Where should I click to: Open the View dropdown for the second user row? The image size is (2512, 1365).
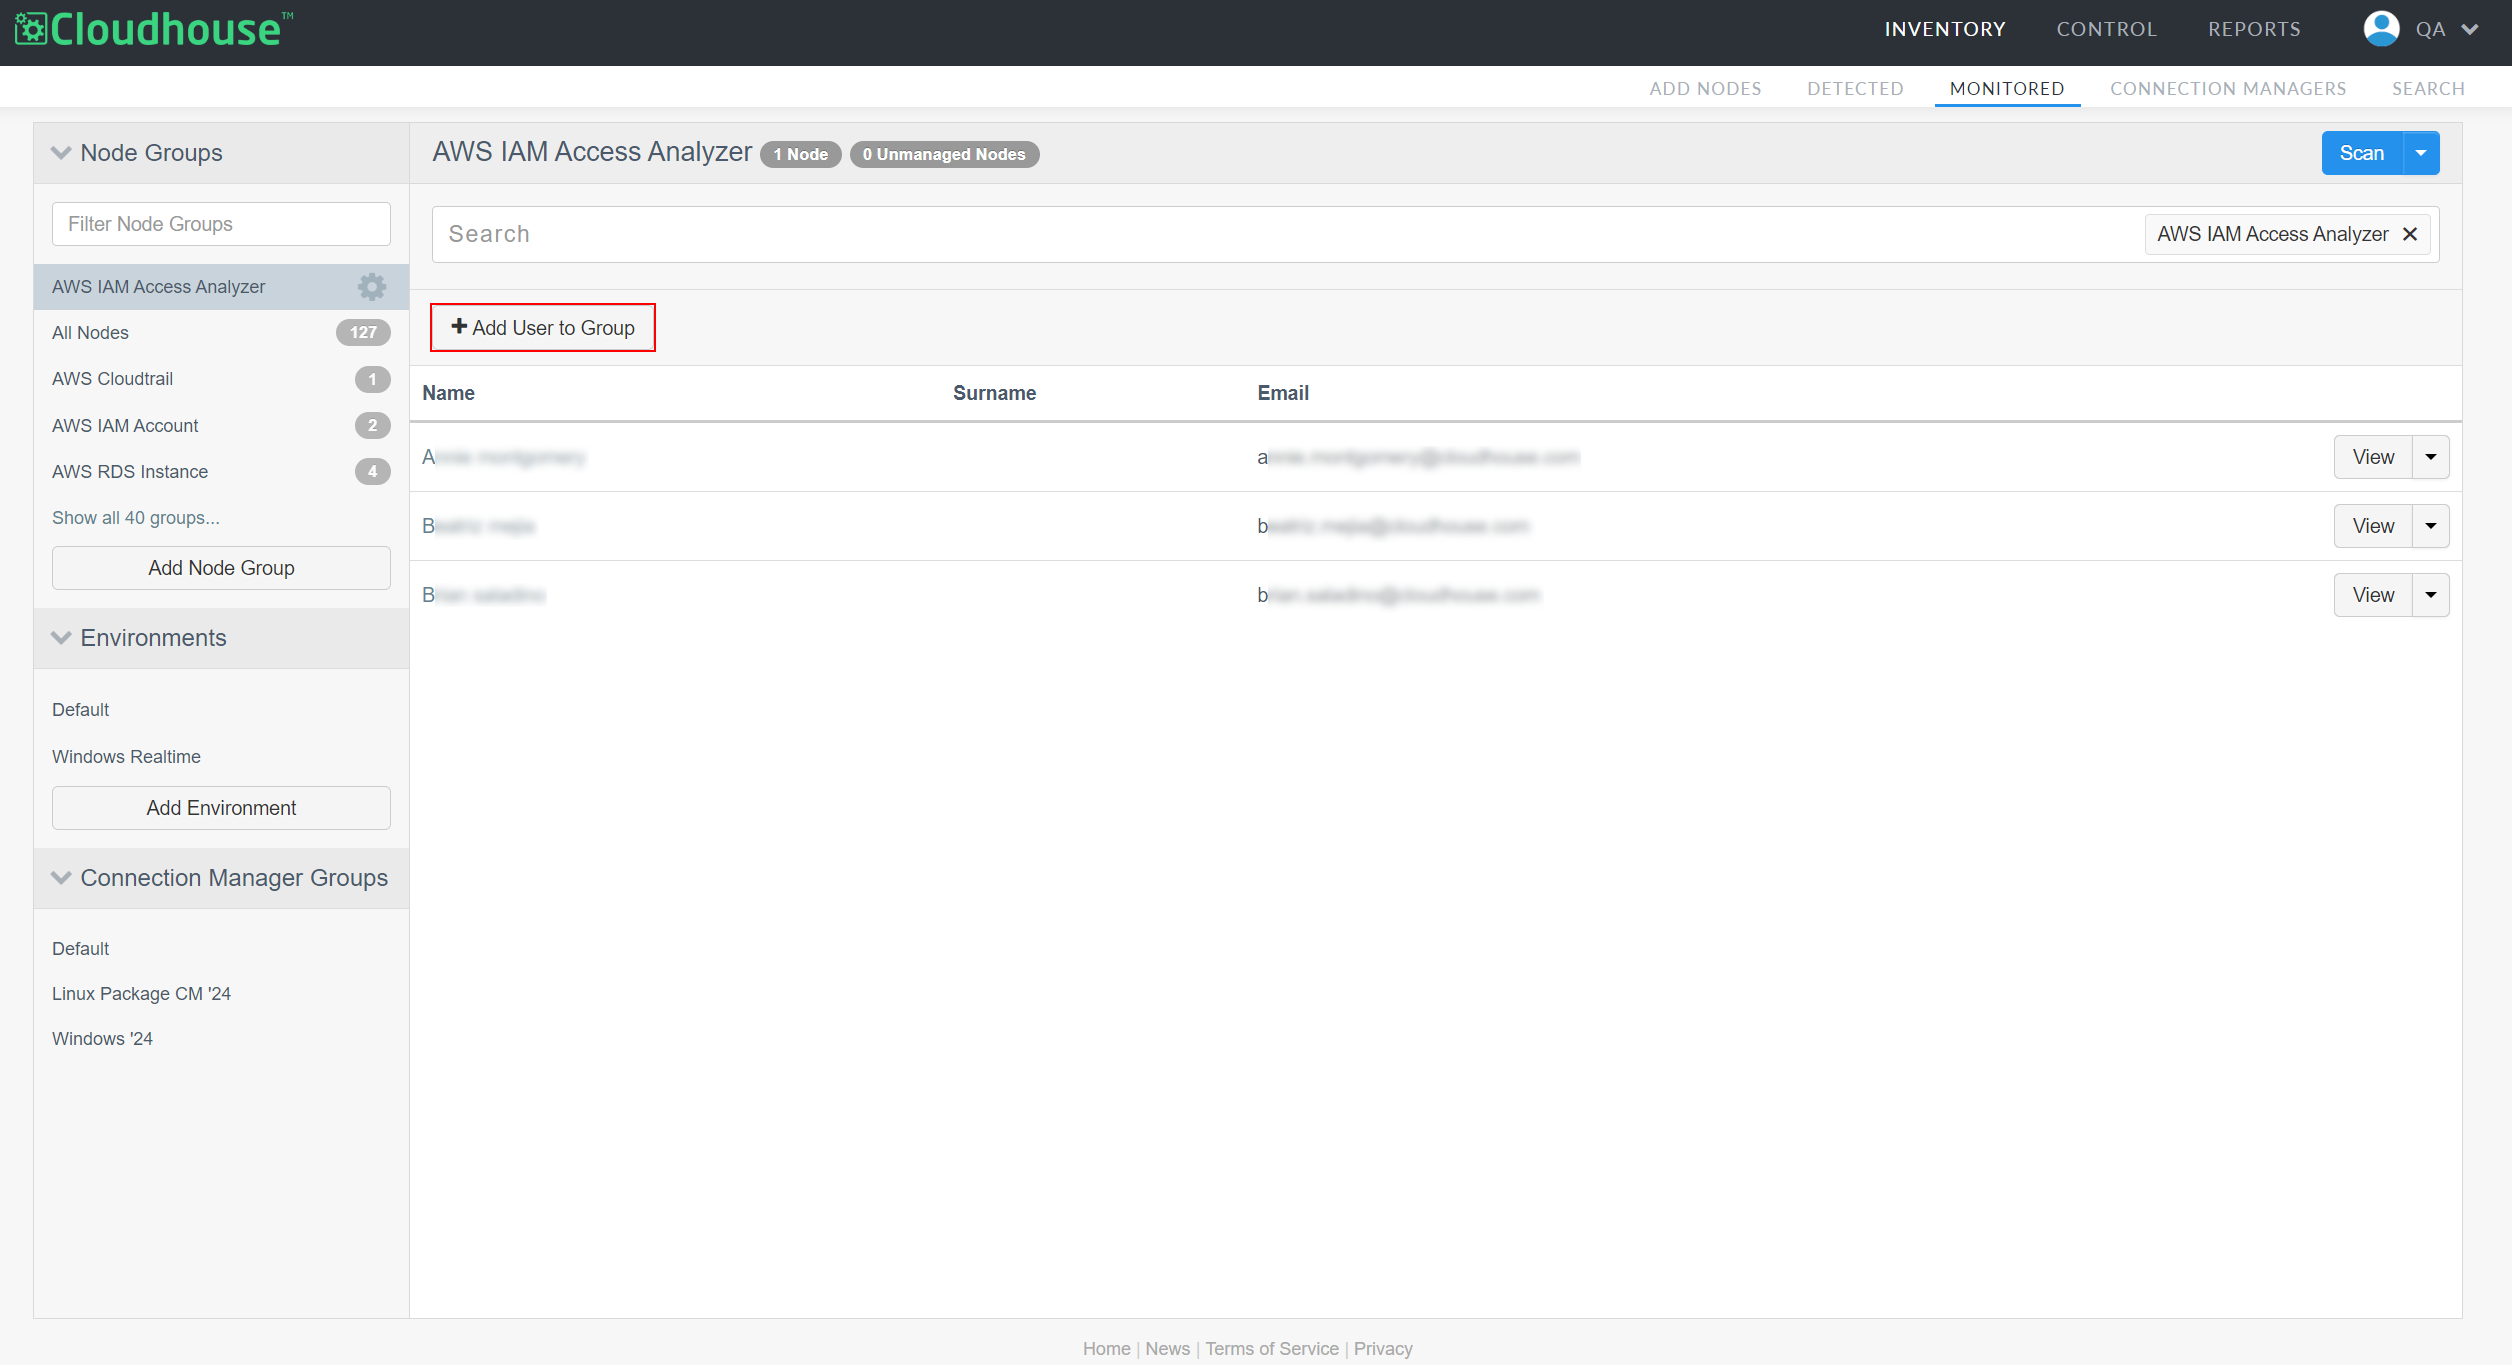tap(2431, 526)
